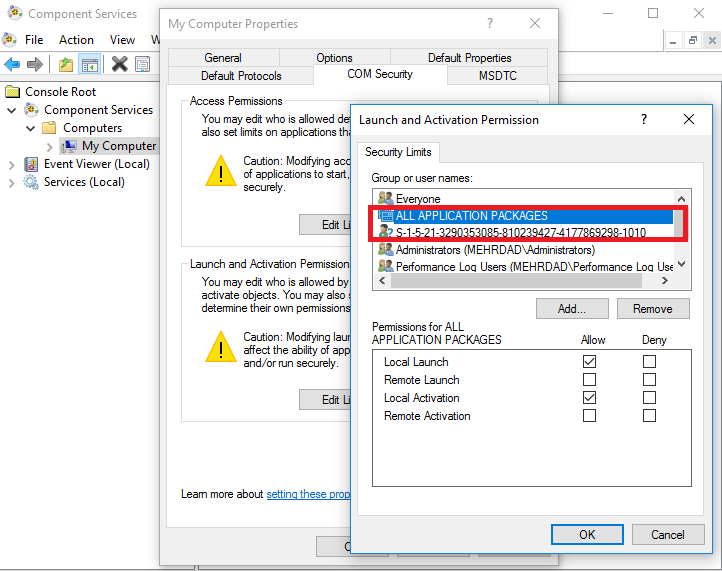The width and height of the screenshot is (722, 571).
Task: Click the Back arrow toolbar icon
Action: coord(12,64)
